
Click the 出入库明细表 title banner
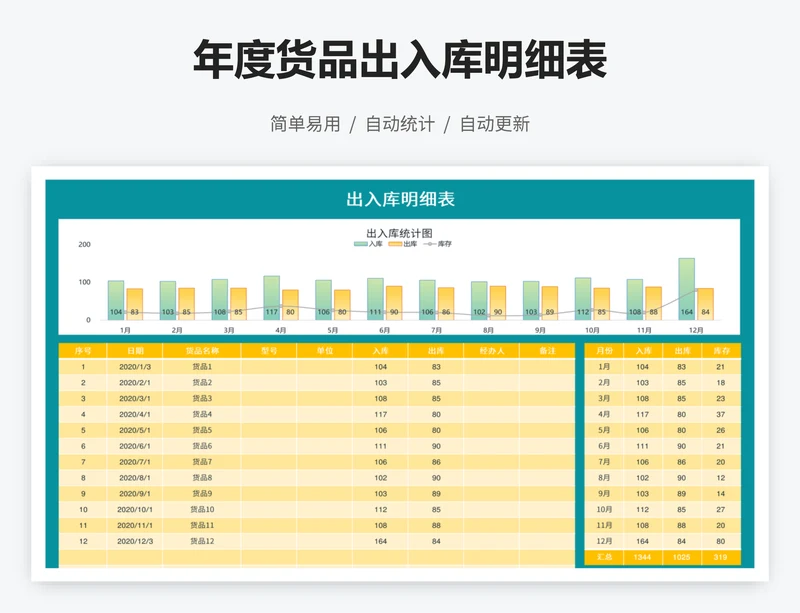400,199
